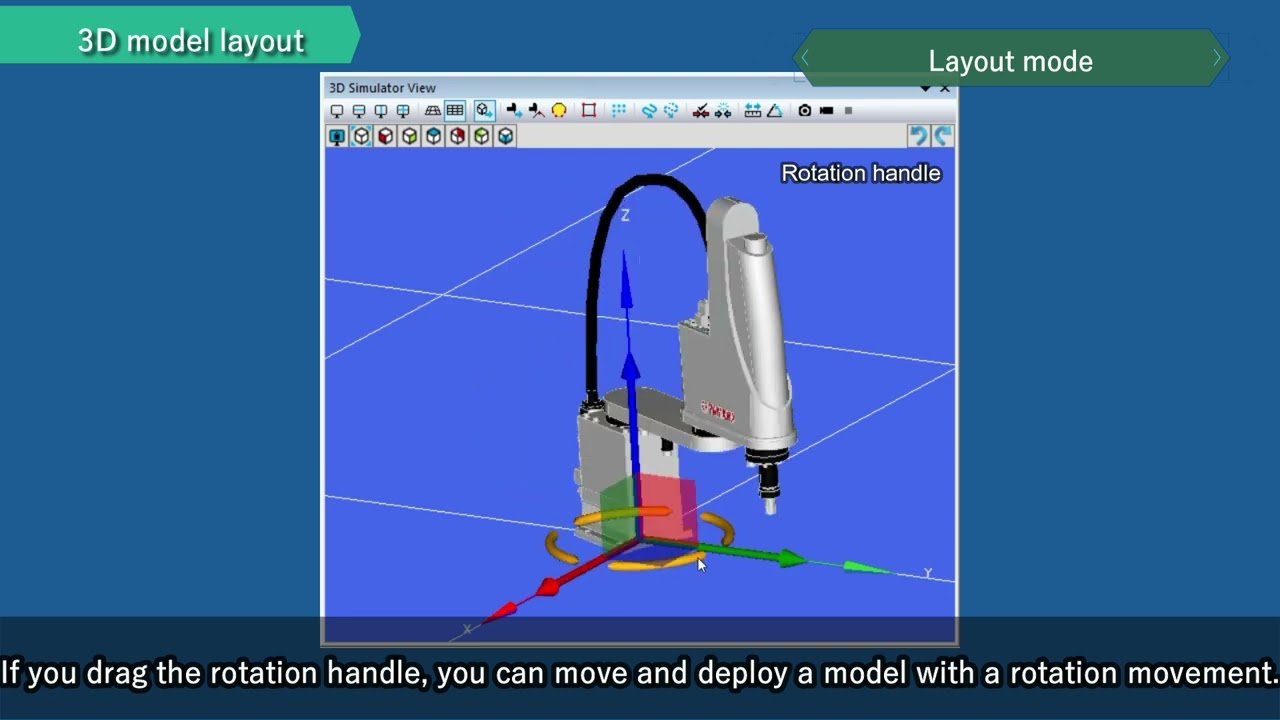
Task: Take a snapshot with the camera icon
Action: (x=804, y=111)
